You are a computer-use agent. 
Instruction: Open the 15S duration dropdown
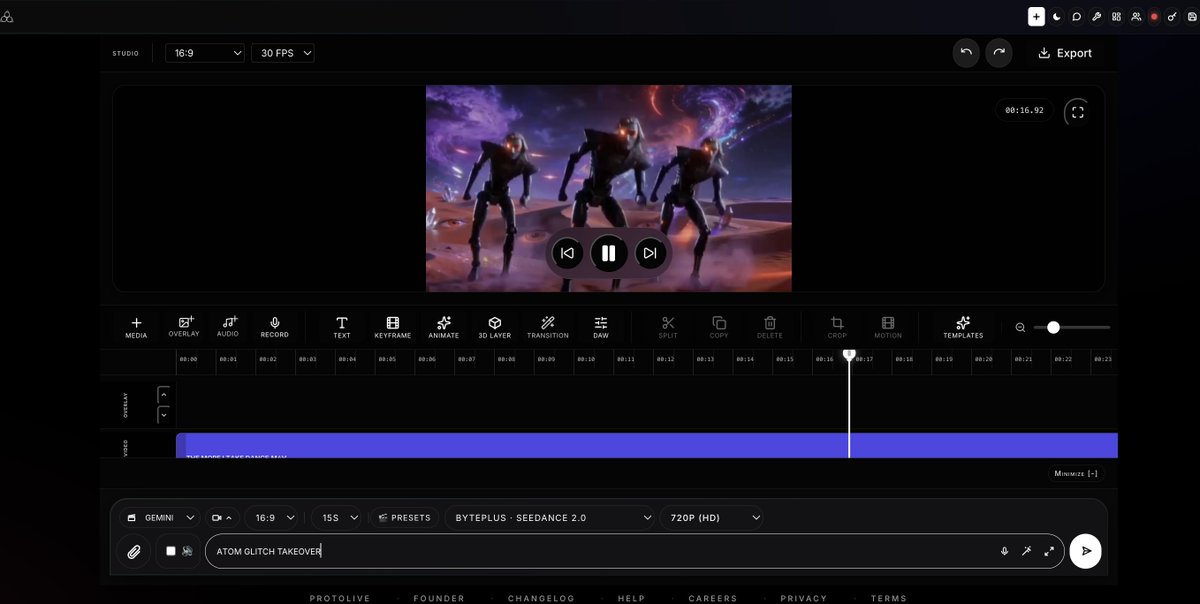[336, 518]
